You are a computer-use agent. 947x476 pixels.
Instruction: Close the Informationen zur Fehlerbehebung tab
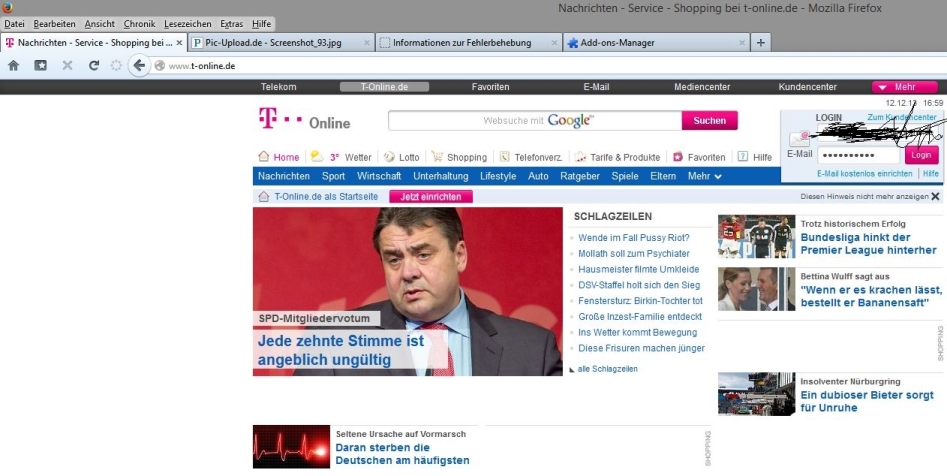(x=554, y=43)
